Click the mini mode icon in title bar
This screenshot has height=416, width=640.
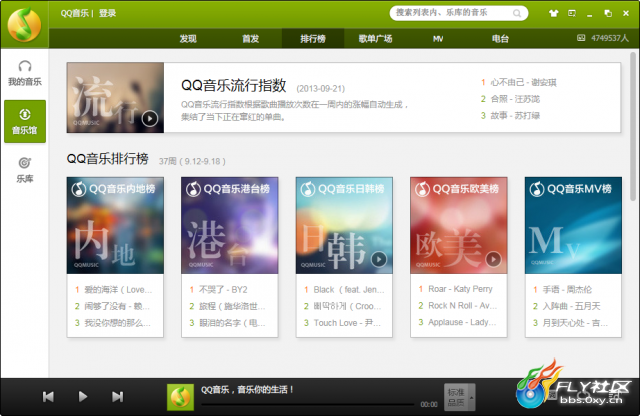pos(572,13)
